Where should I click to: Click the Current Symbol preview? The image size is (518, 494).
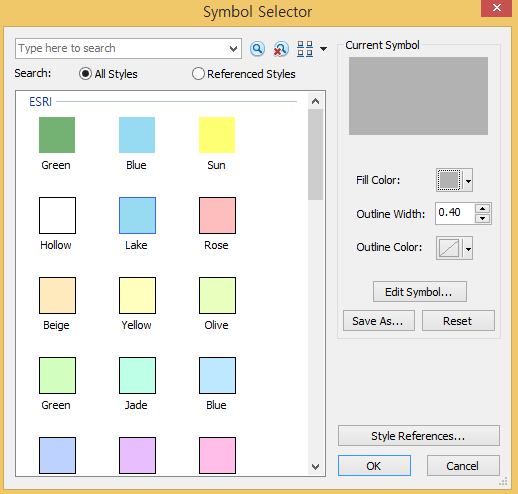click(418, 96)
